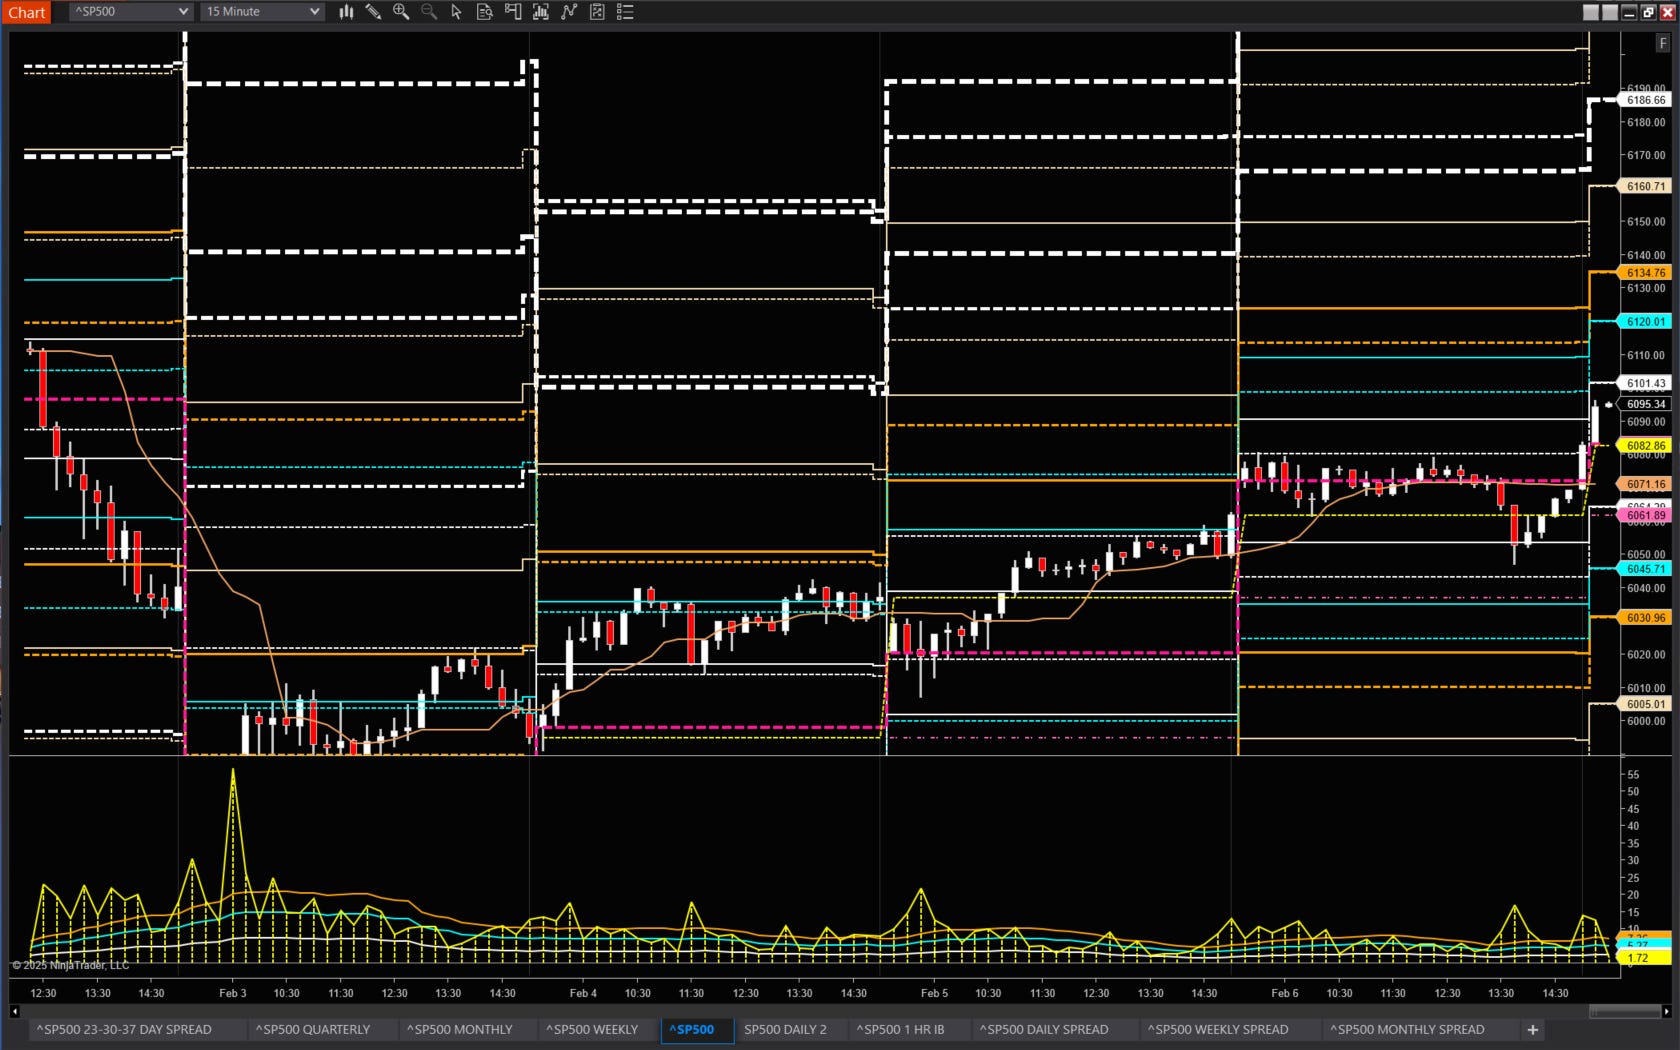The height and width of the screenshot is (1050, 1680).
Task: Select the active ^SP500 tab
Action: [x=697, y=1029]
